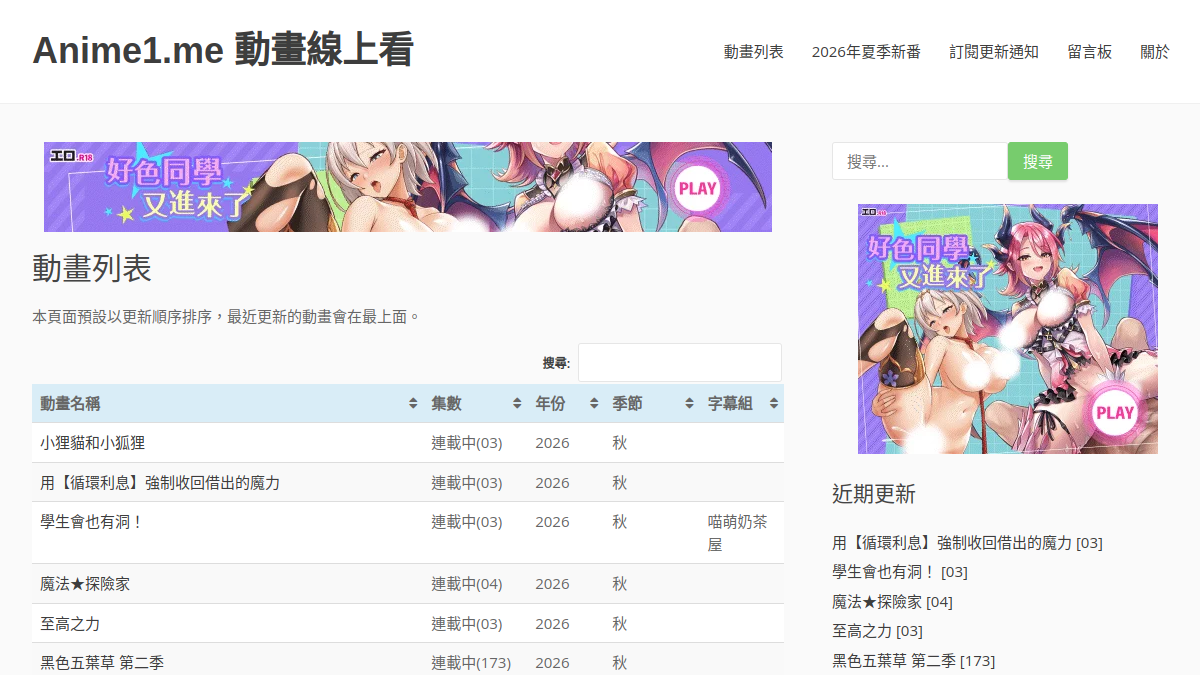This screenshot has height=675, width=1200.
Task: Open recent update 用【循環利息】強制收回借出的魔力 [03]
Action: [967, 543]
